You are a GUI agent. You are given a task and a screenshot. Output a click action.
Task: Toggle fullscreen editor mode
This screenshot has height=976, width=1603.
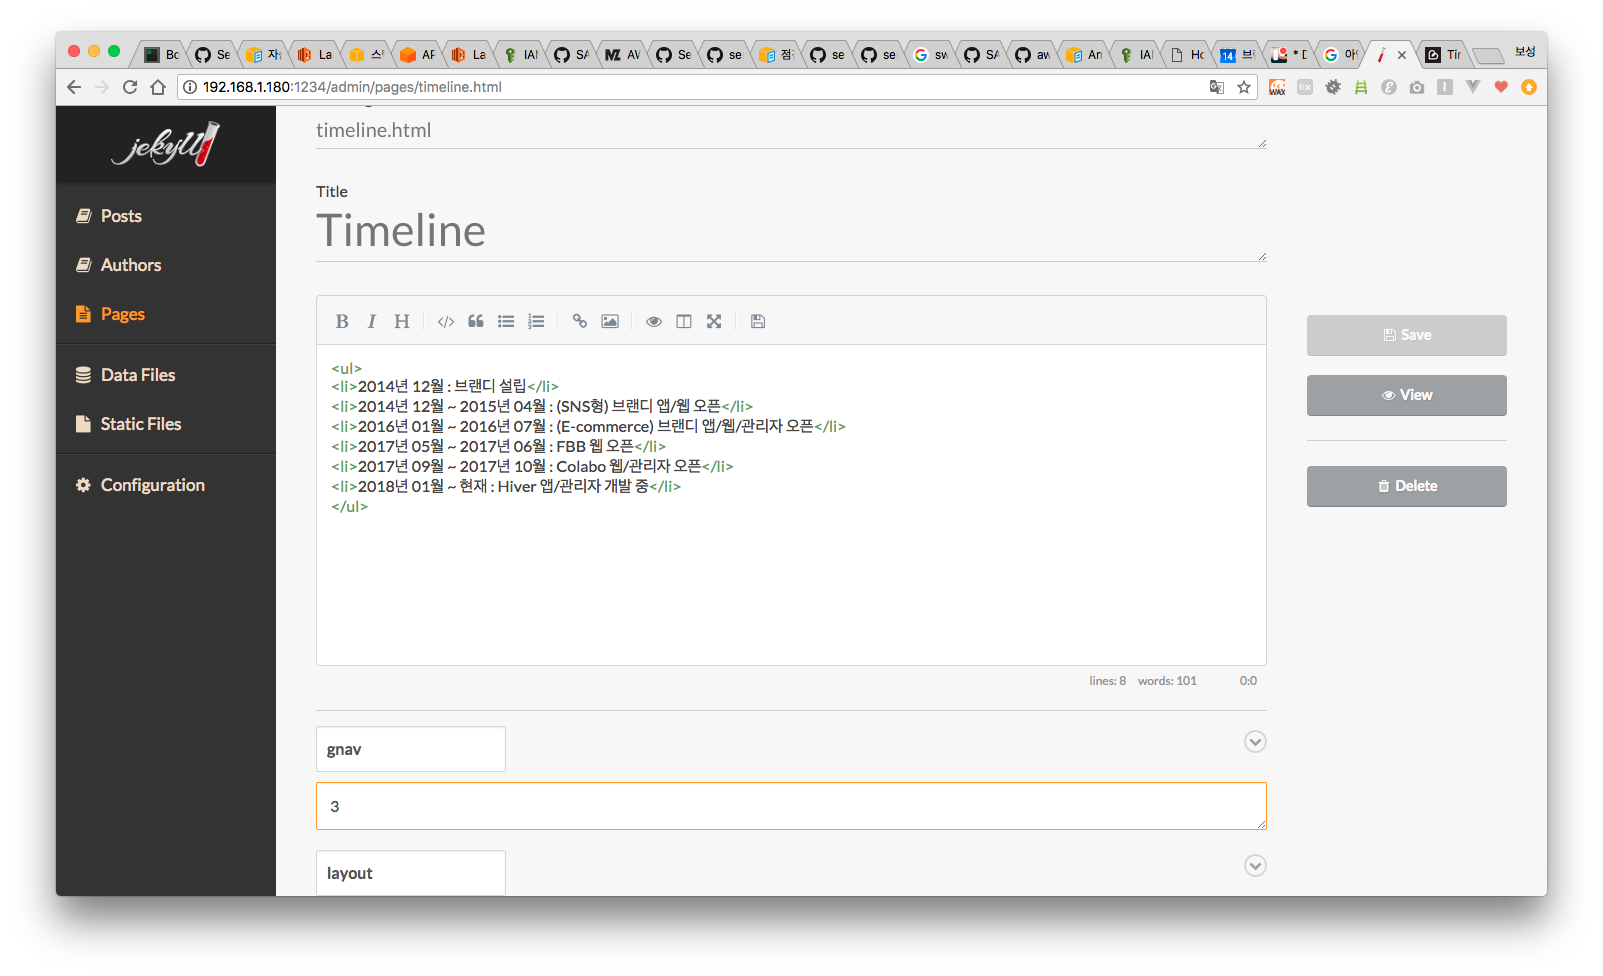(714, 321)
